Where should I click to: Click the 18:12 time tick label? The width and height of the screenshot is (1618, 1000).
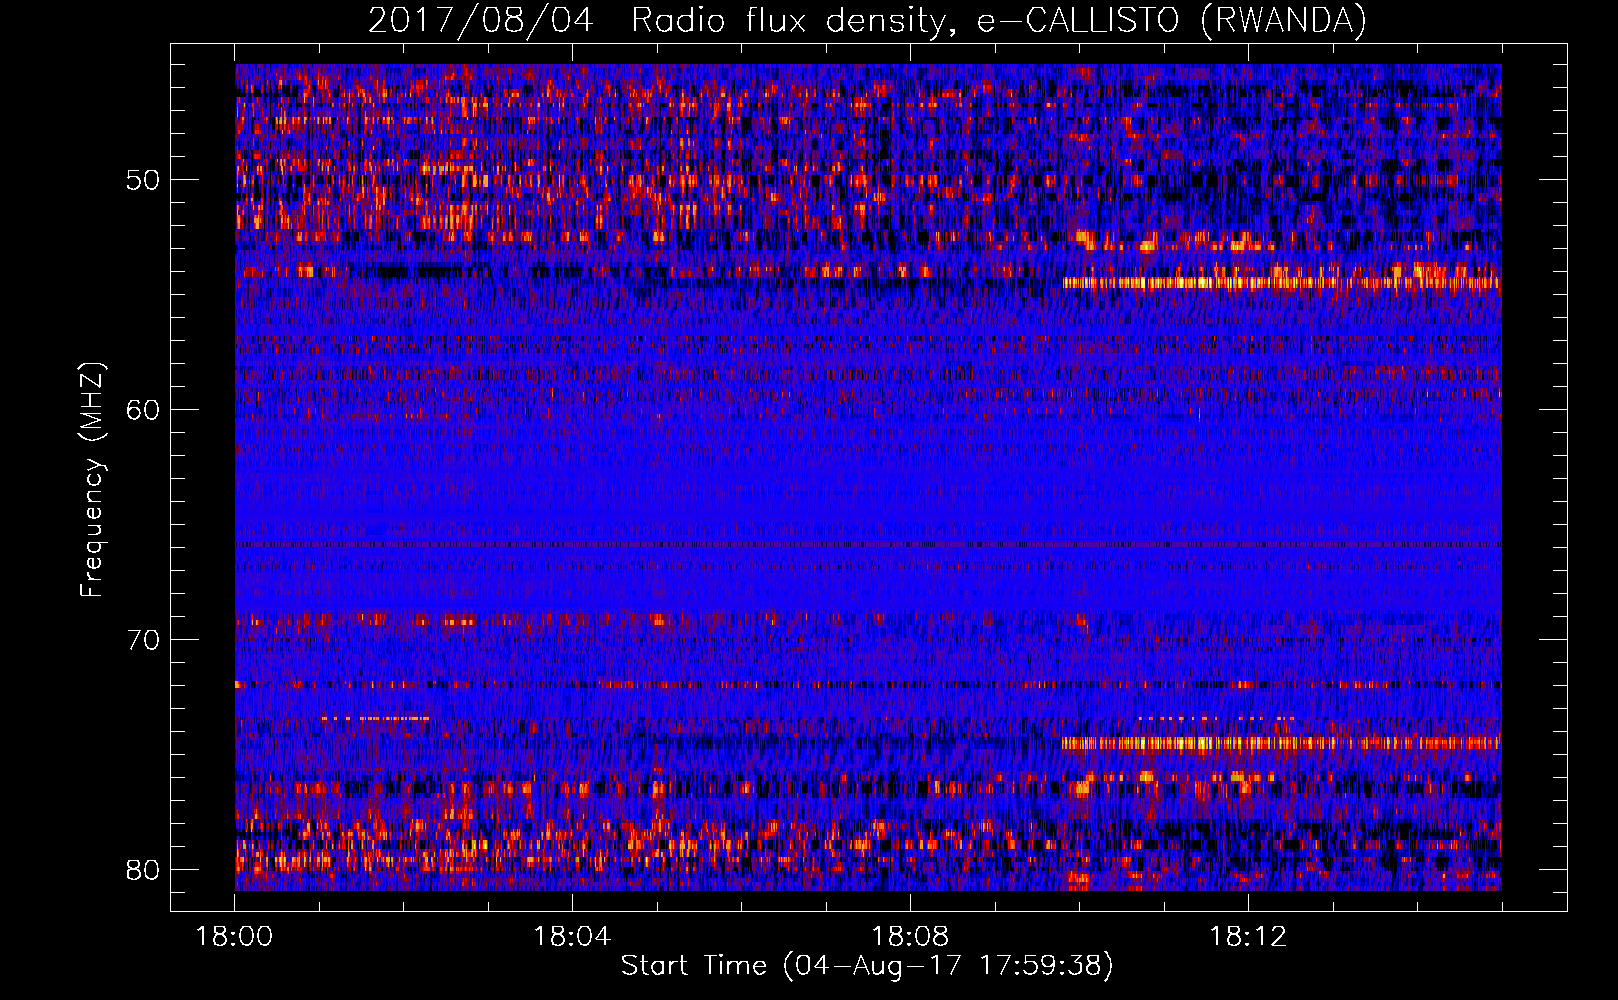tap(1248, 937)
